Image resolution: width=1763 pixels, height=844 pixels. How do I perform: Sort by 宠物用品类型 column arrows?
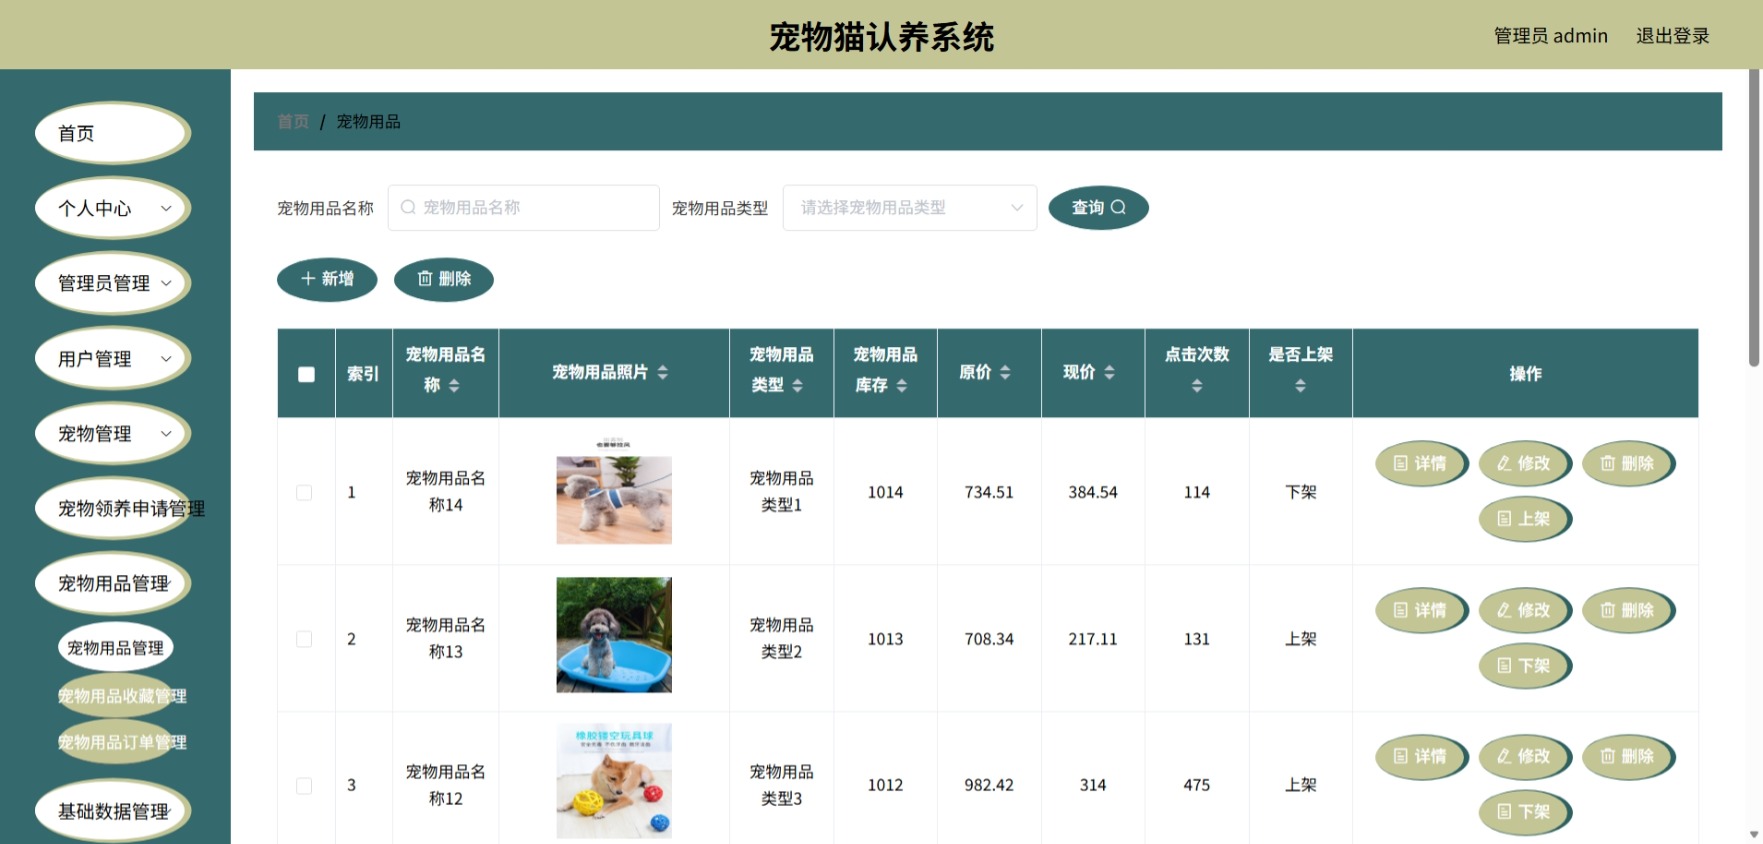pos(797,385)
